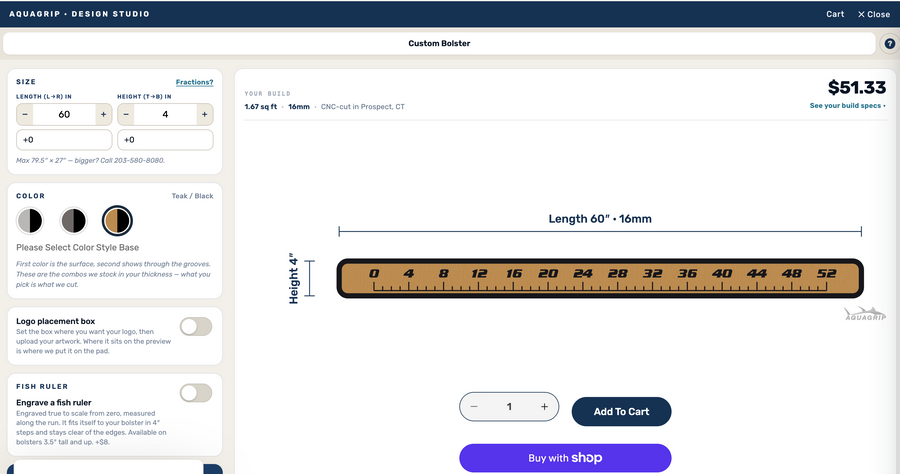Expand See your build specs

(x=847, y=106)
